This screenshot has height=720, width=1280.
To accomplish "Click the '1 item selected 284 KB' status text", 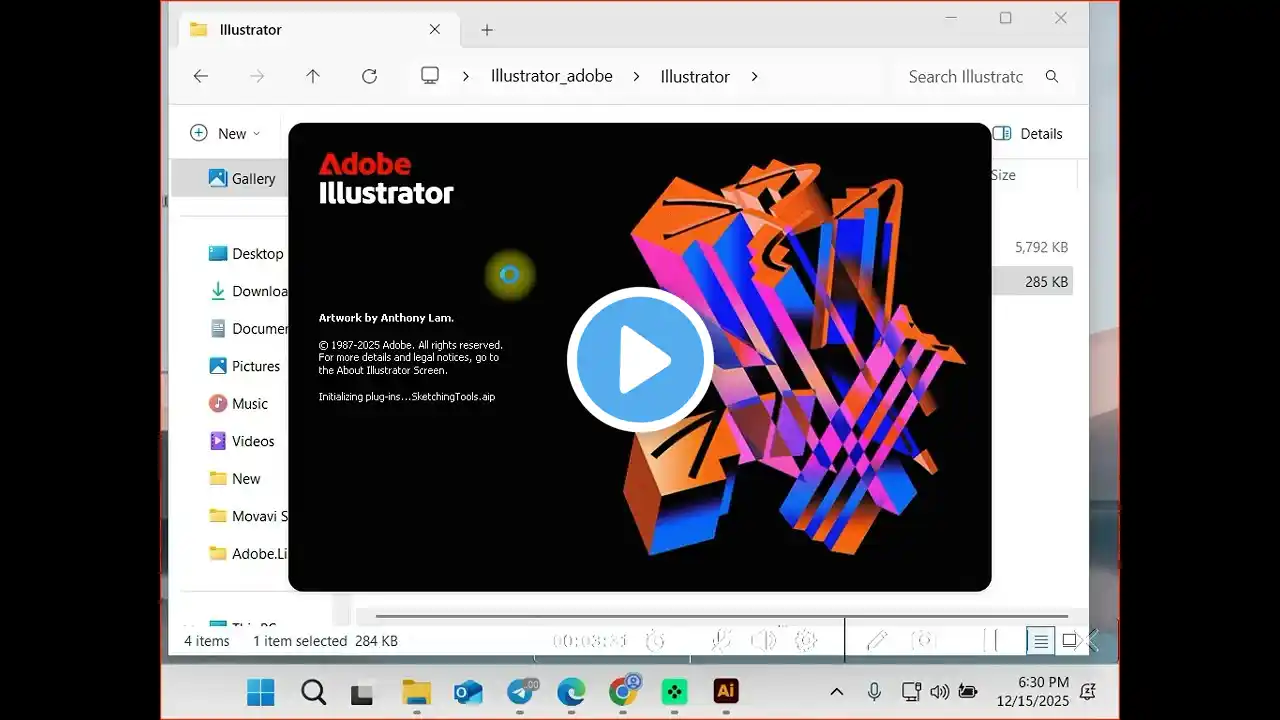I will pos(325,641).
